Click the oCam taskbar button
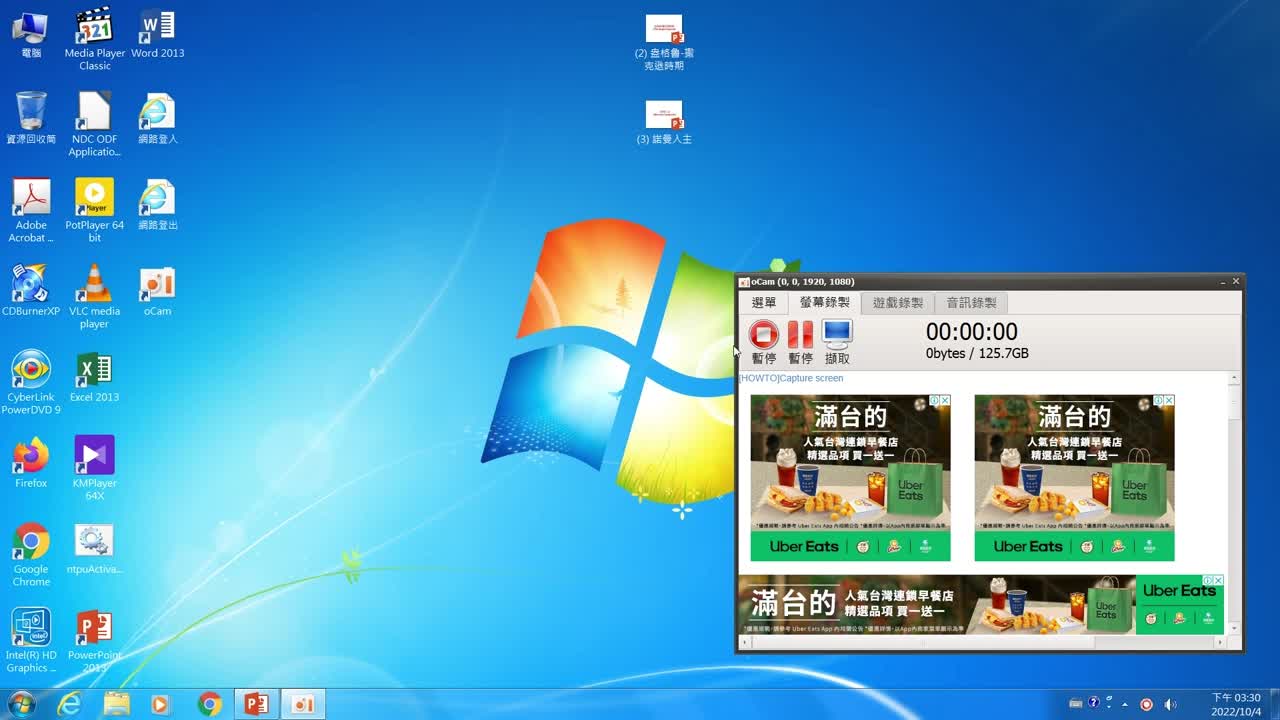Viewport: 1280px width, 720px height. coord(302,704)
